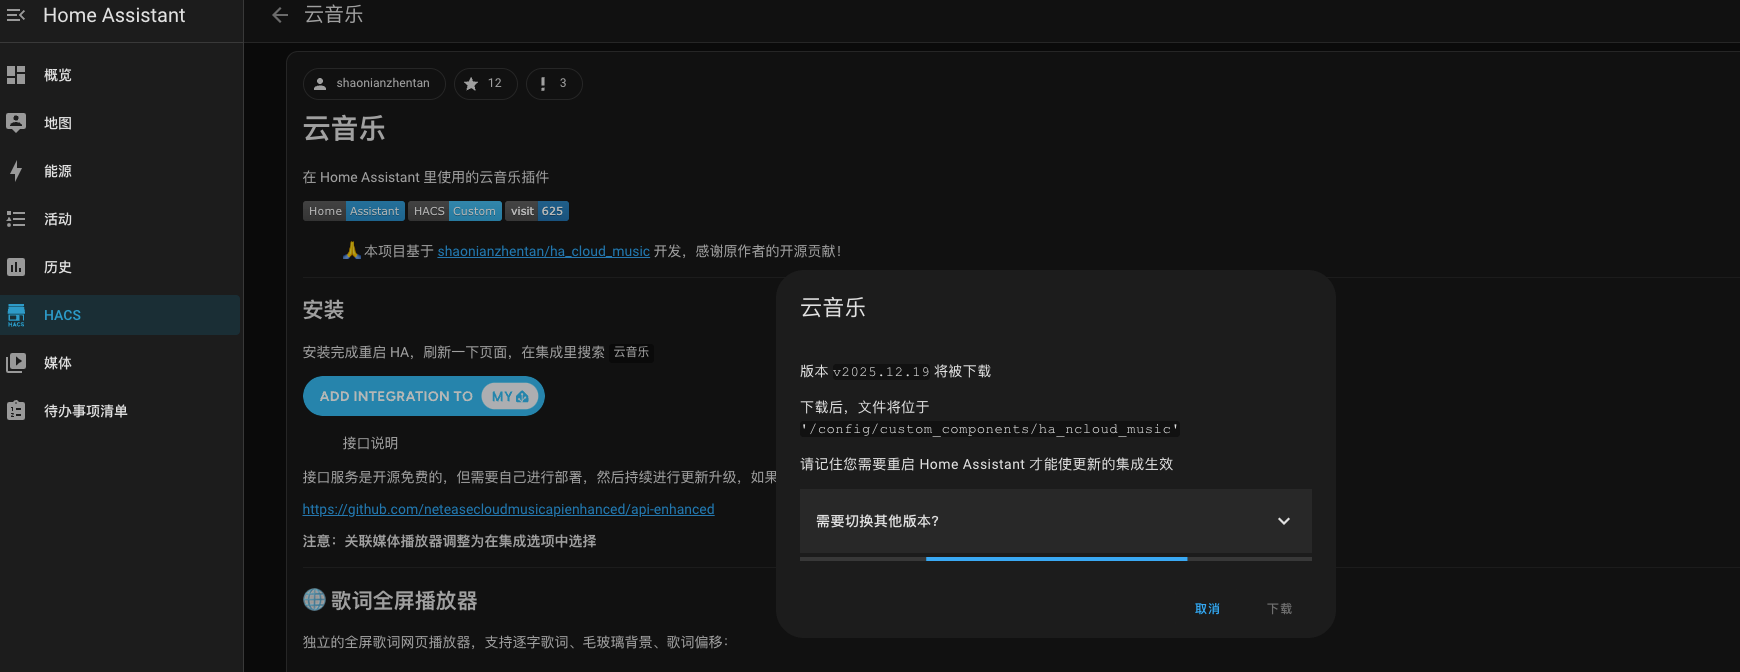Viewport: 1740px width, 672px height.
Task: Click the 历史 chart icon in the sidebar
Action: [16, 267]
